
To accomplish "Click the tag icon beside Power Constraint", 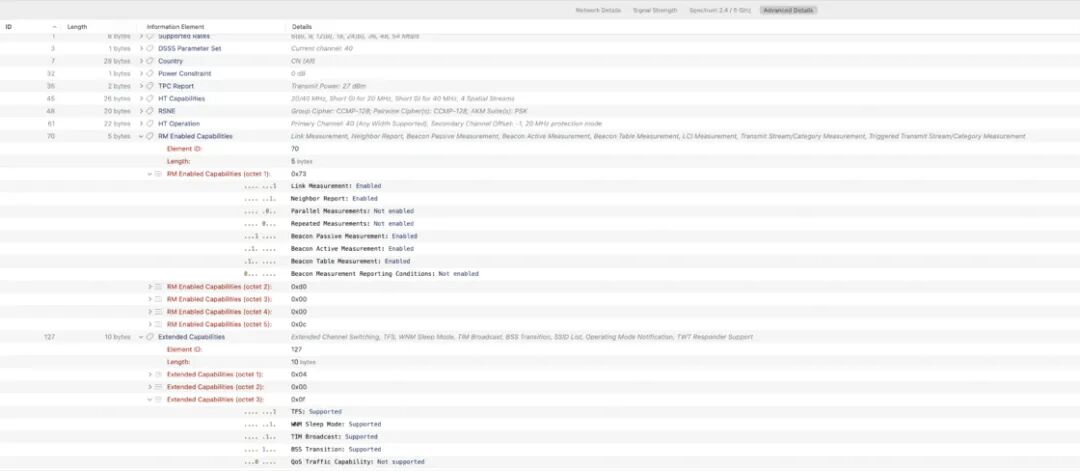I will pyautogui.click(x=149, y=74).
